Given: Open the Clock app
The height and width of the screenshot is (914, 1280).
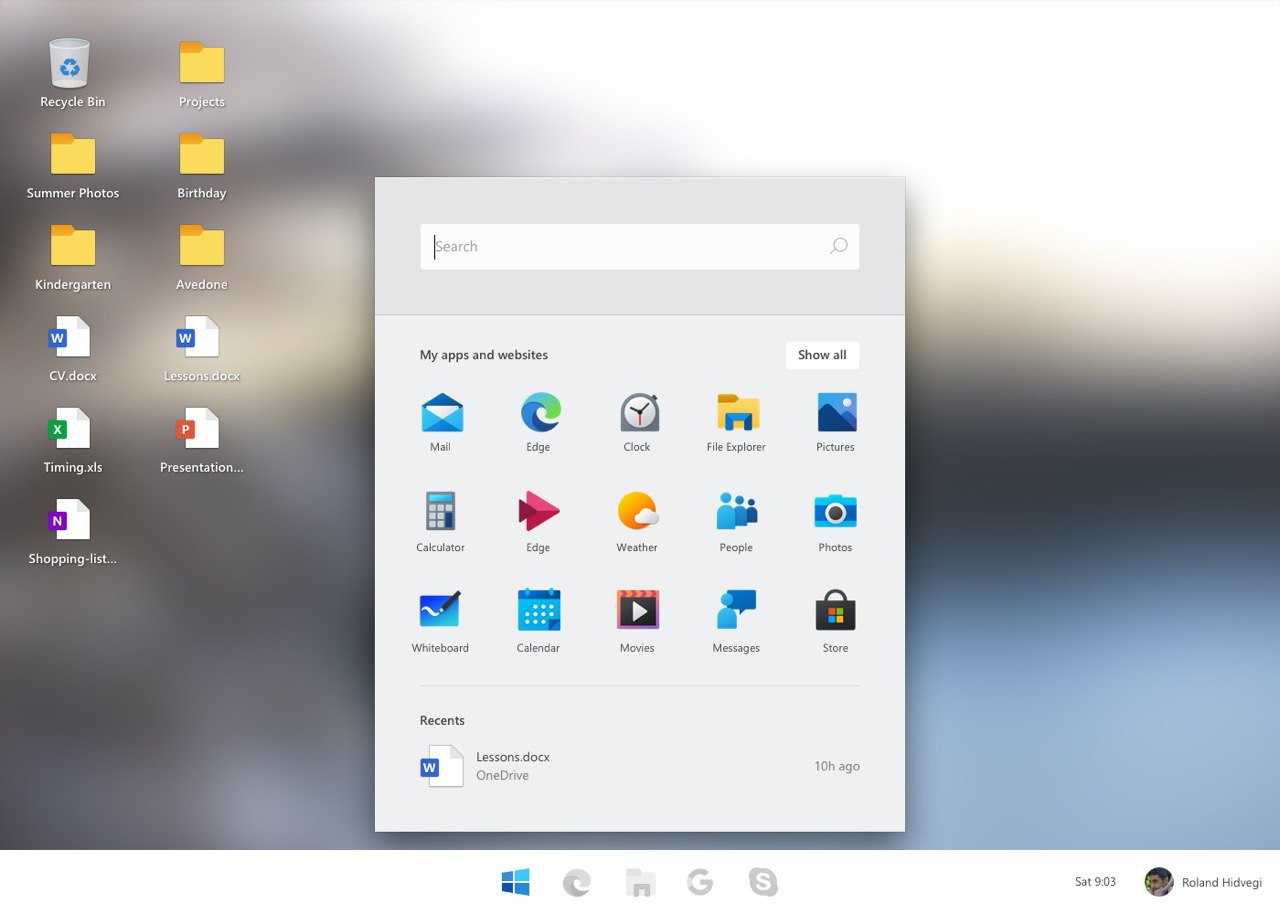Looking at the screenshot, I should coord(637,422).
